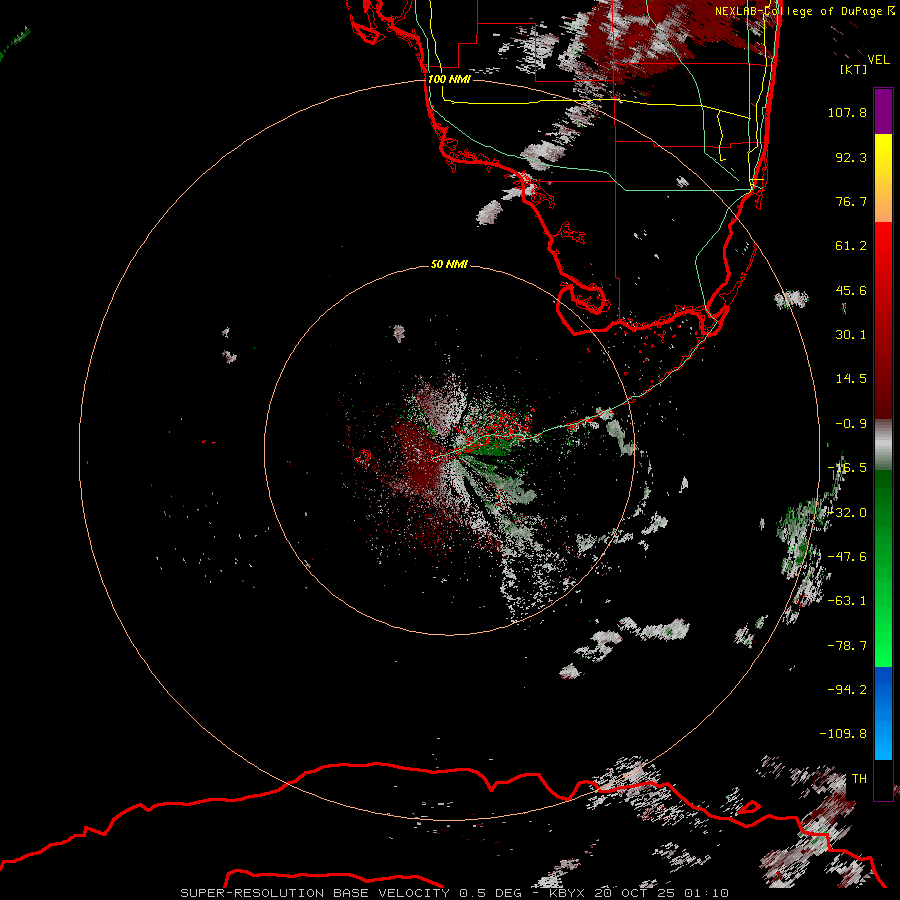Screen dimensions: 900x900
Task: Select the 45.6 scale value
Action: [851, 290]
